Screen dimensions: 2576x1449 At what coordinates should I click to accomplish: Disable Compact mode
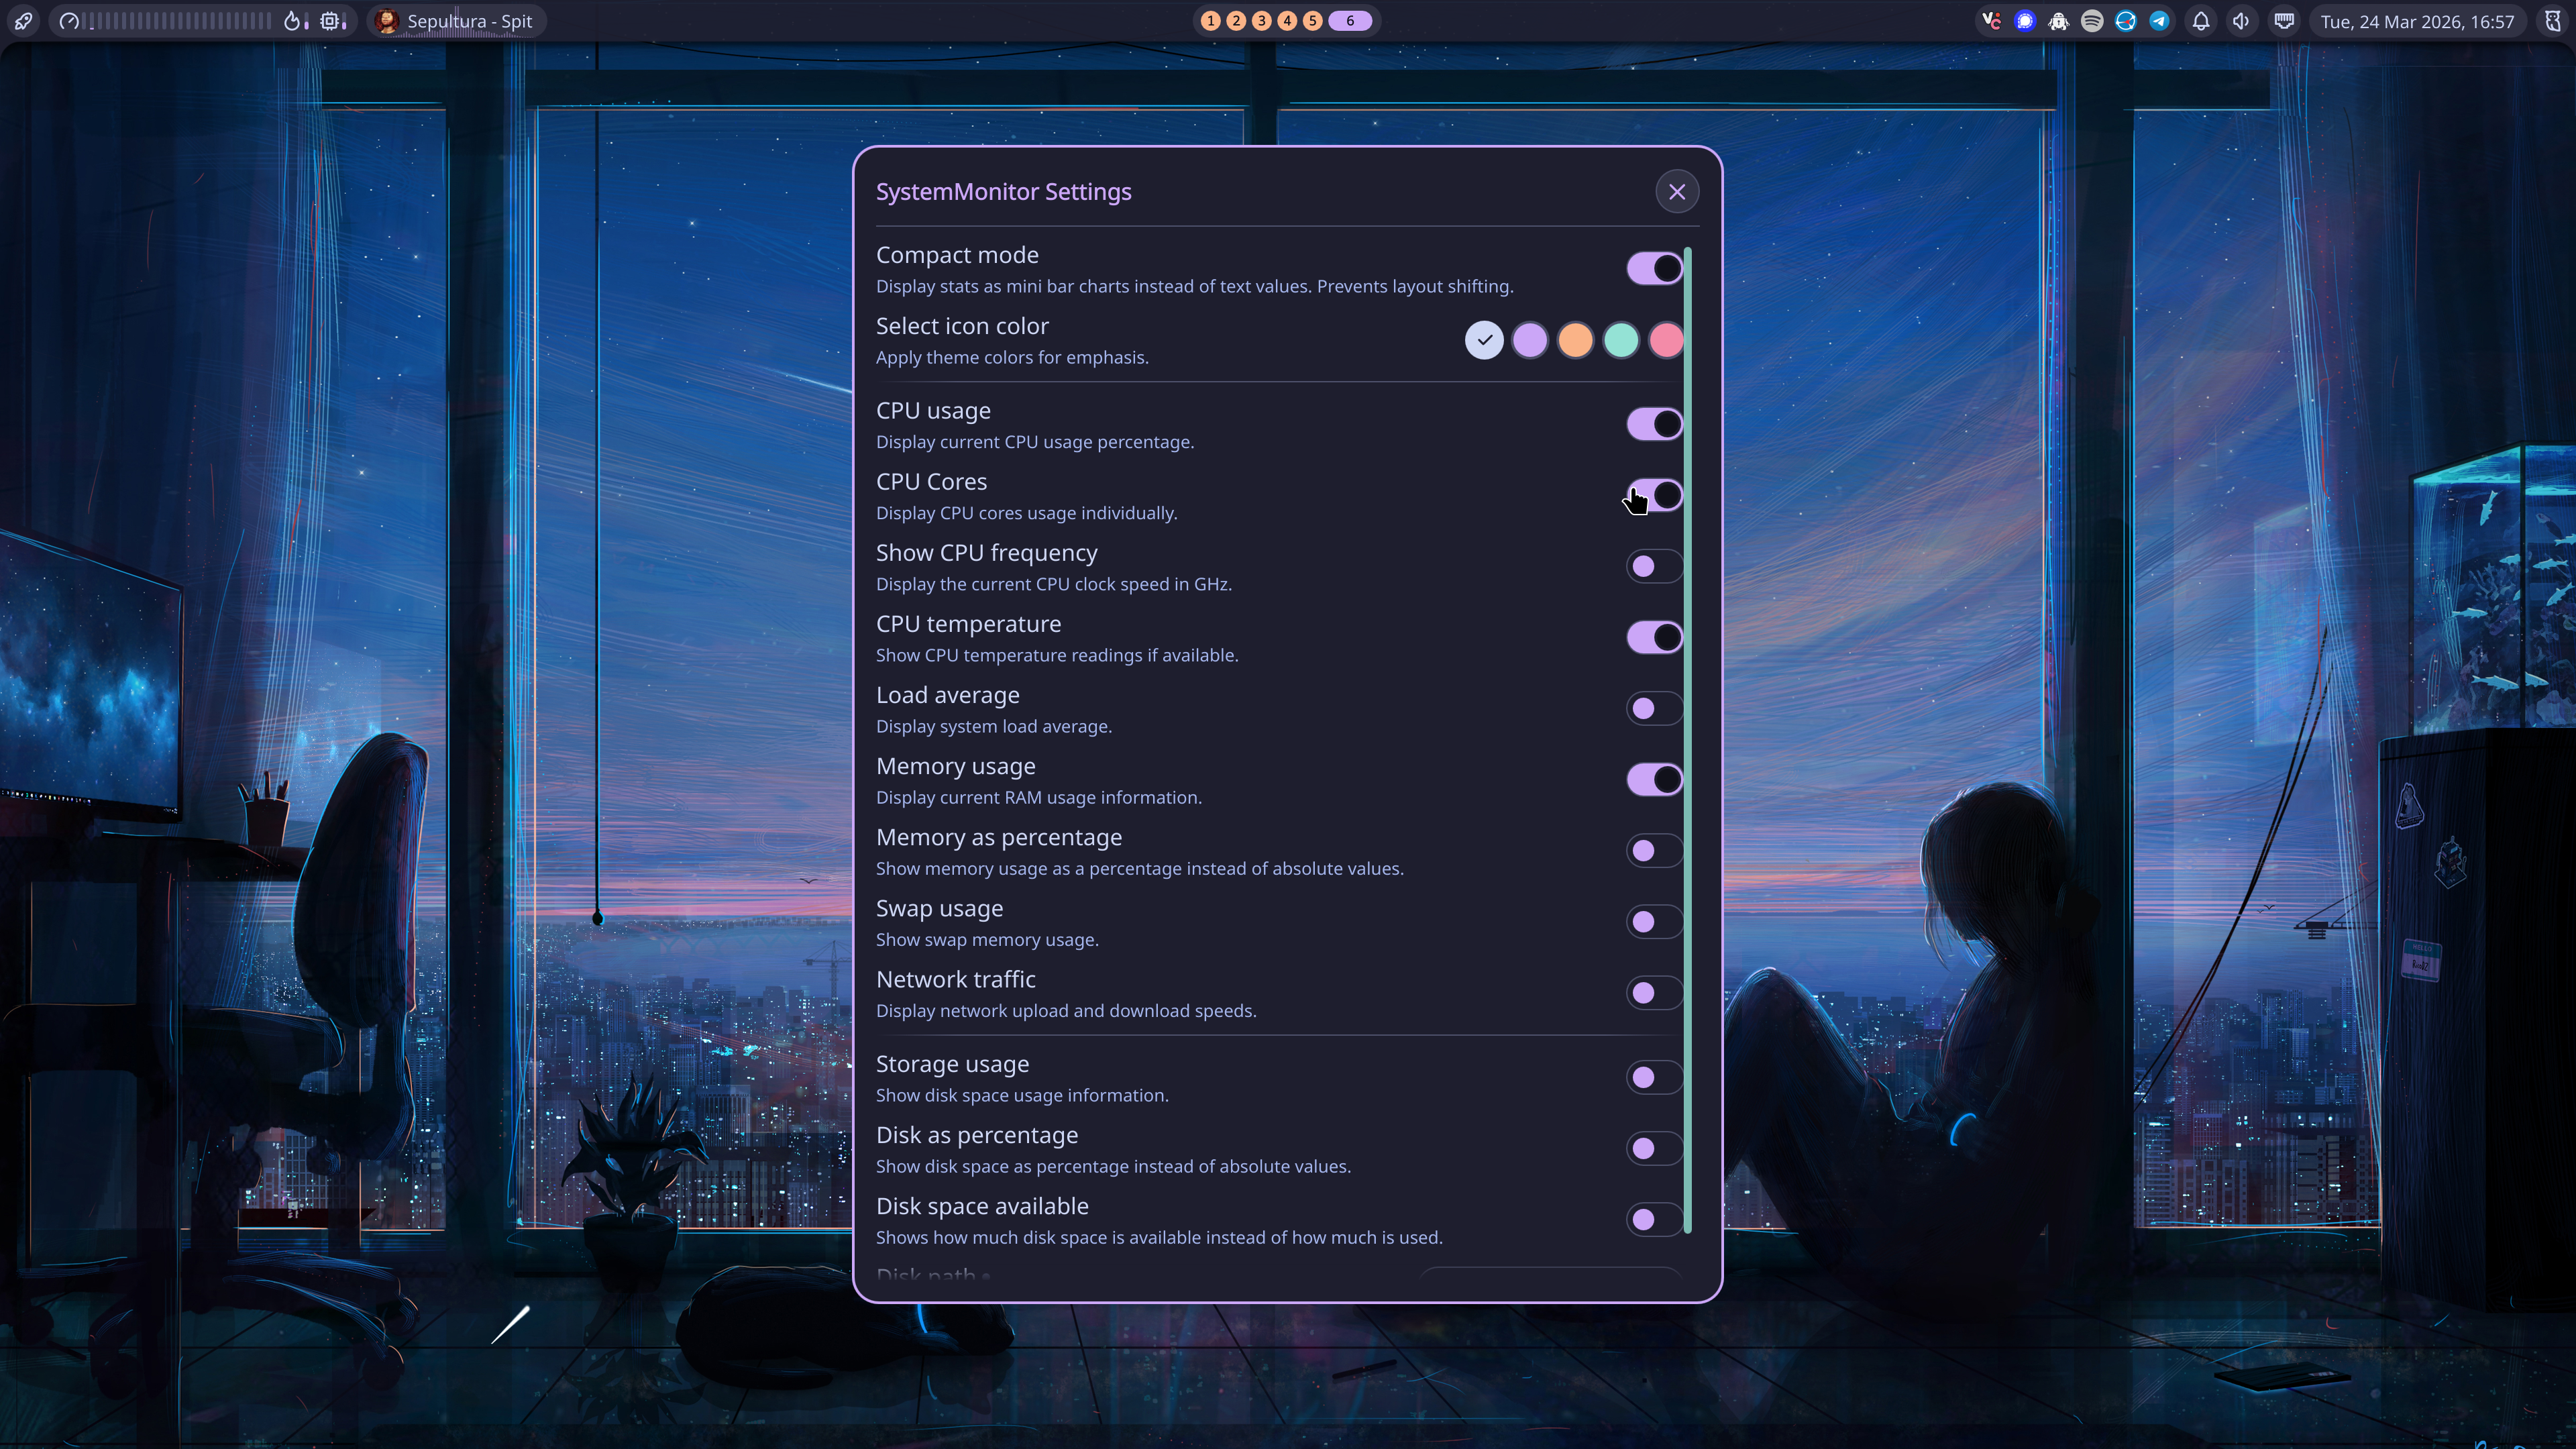click(x=1652, y=268)
